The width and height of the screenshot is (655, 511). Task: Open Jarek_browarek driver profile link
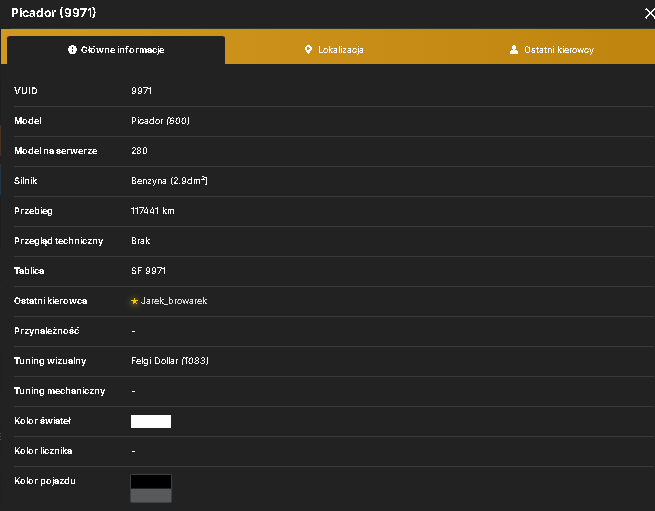point(174,301)
